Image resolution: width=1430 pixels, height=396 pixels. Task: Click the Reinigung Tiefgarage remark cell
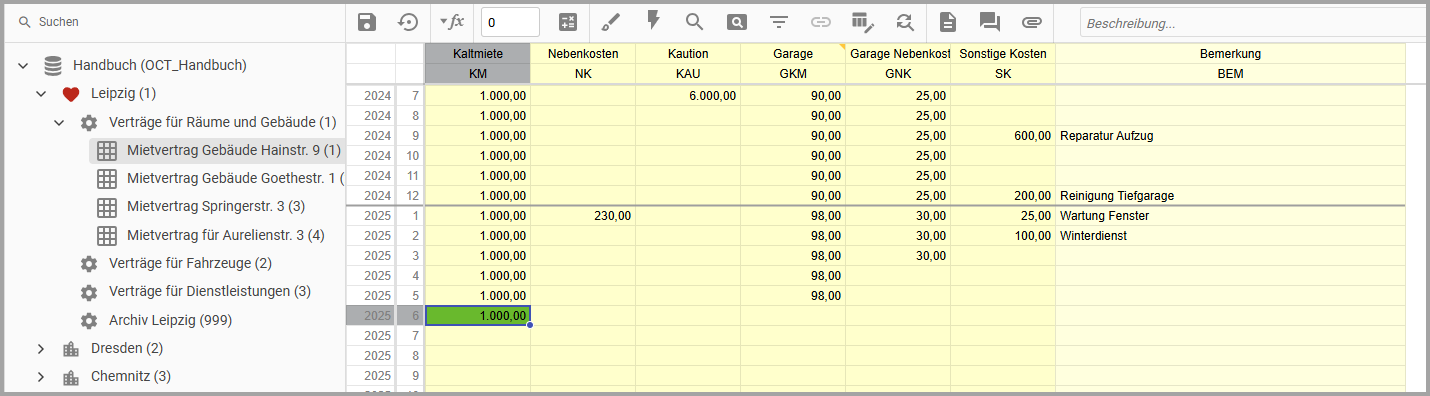tap(1230, 196)
